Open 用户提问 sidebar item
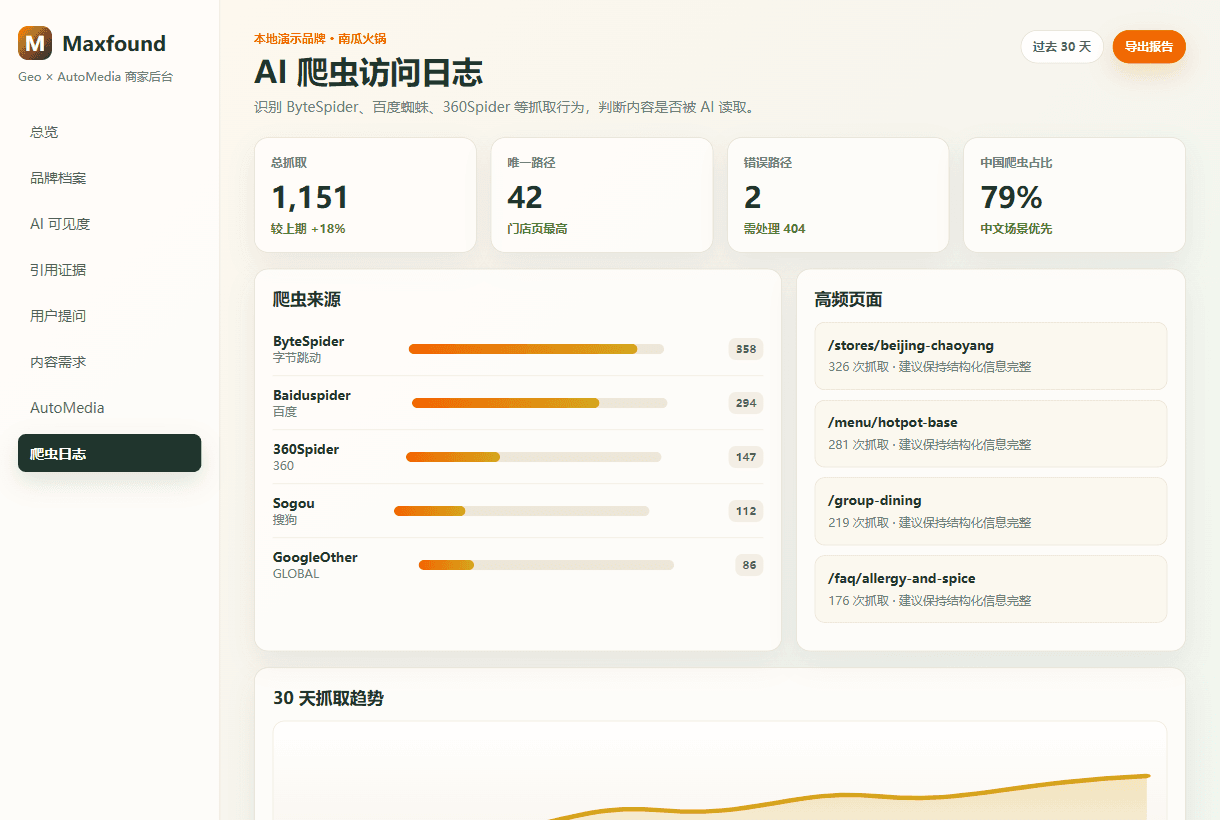The image size is (1220, 820). tap(109, 316)
